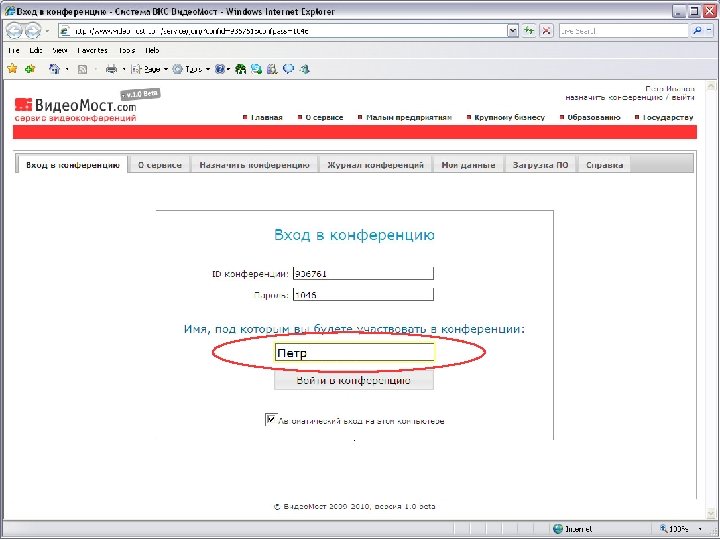The width and height of the screenshot is (720, 540).
Task: Switch to the Мои данные tab
Action: pos(468,165)
